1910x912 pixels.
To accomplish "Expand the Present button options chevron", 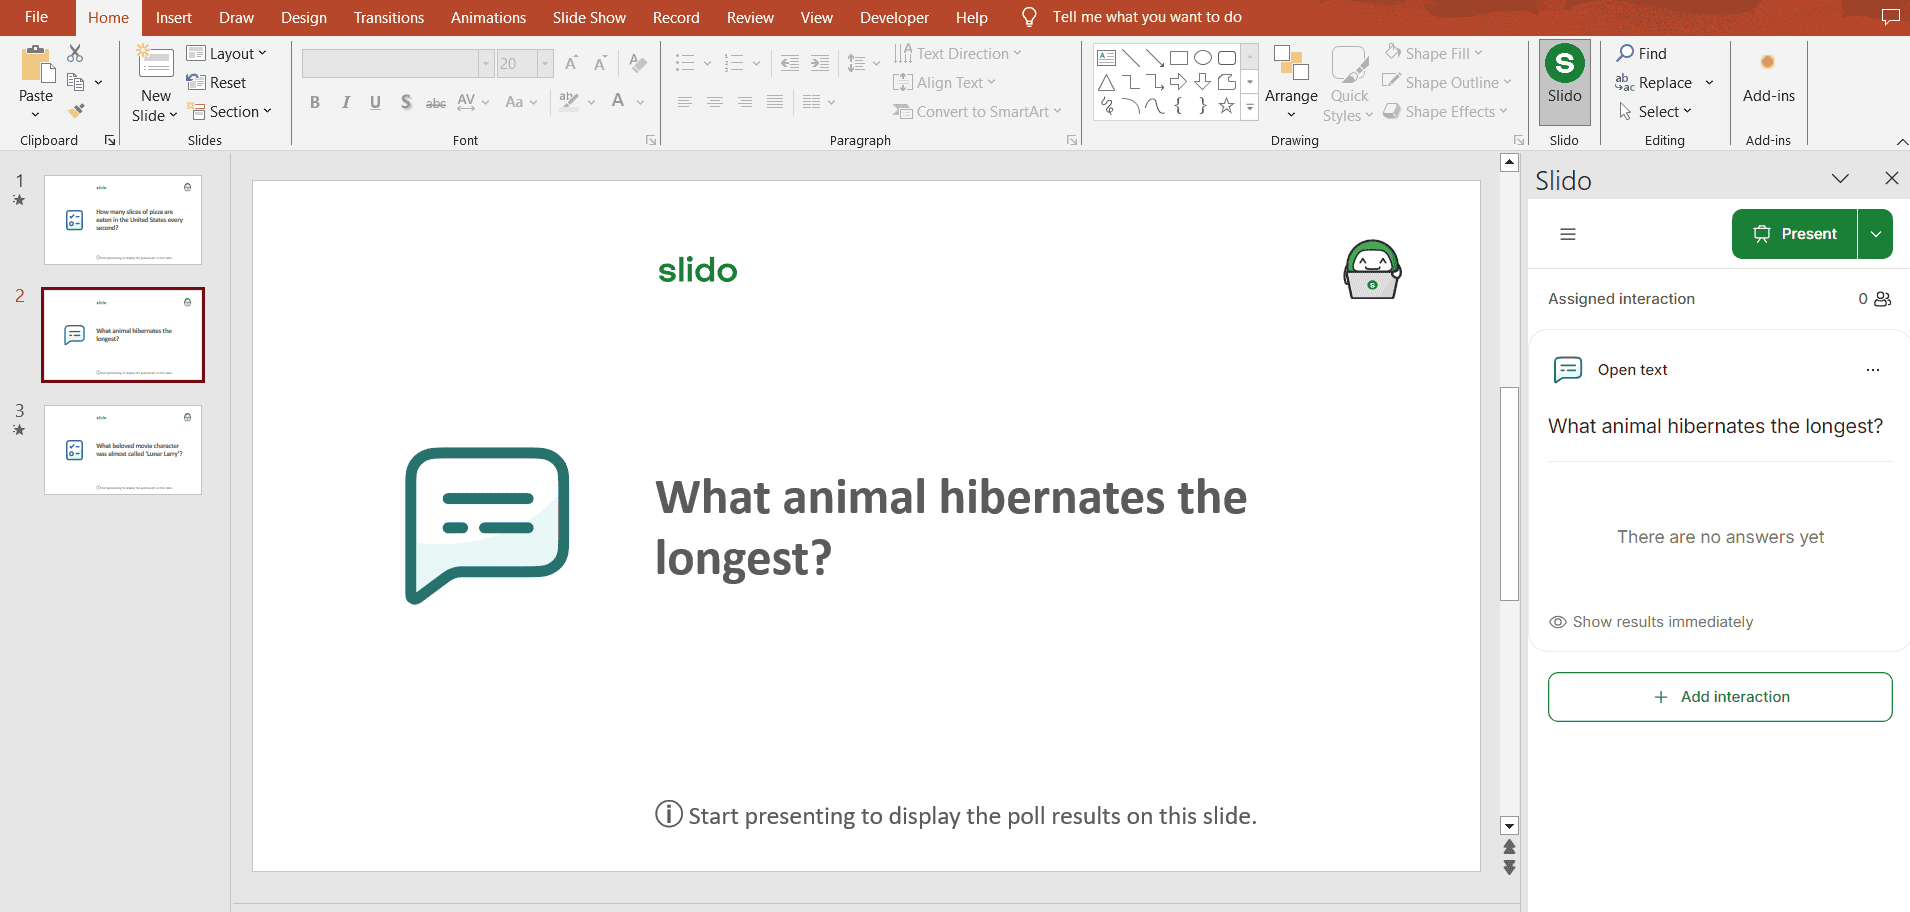I will 1877,233.
